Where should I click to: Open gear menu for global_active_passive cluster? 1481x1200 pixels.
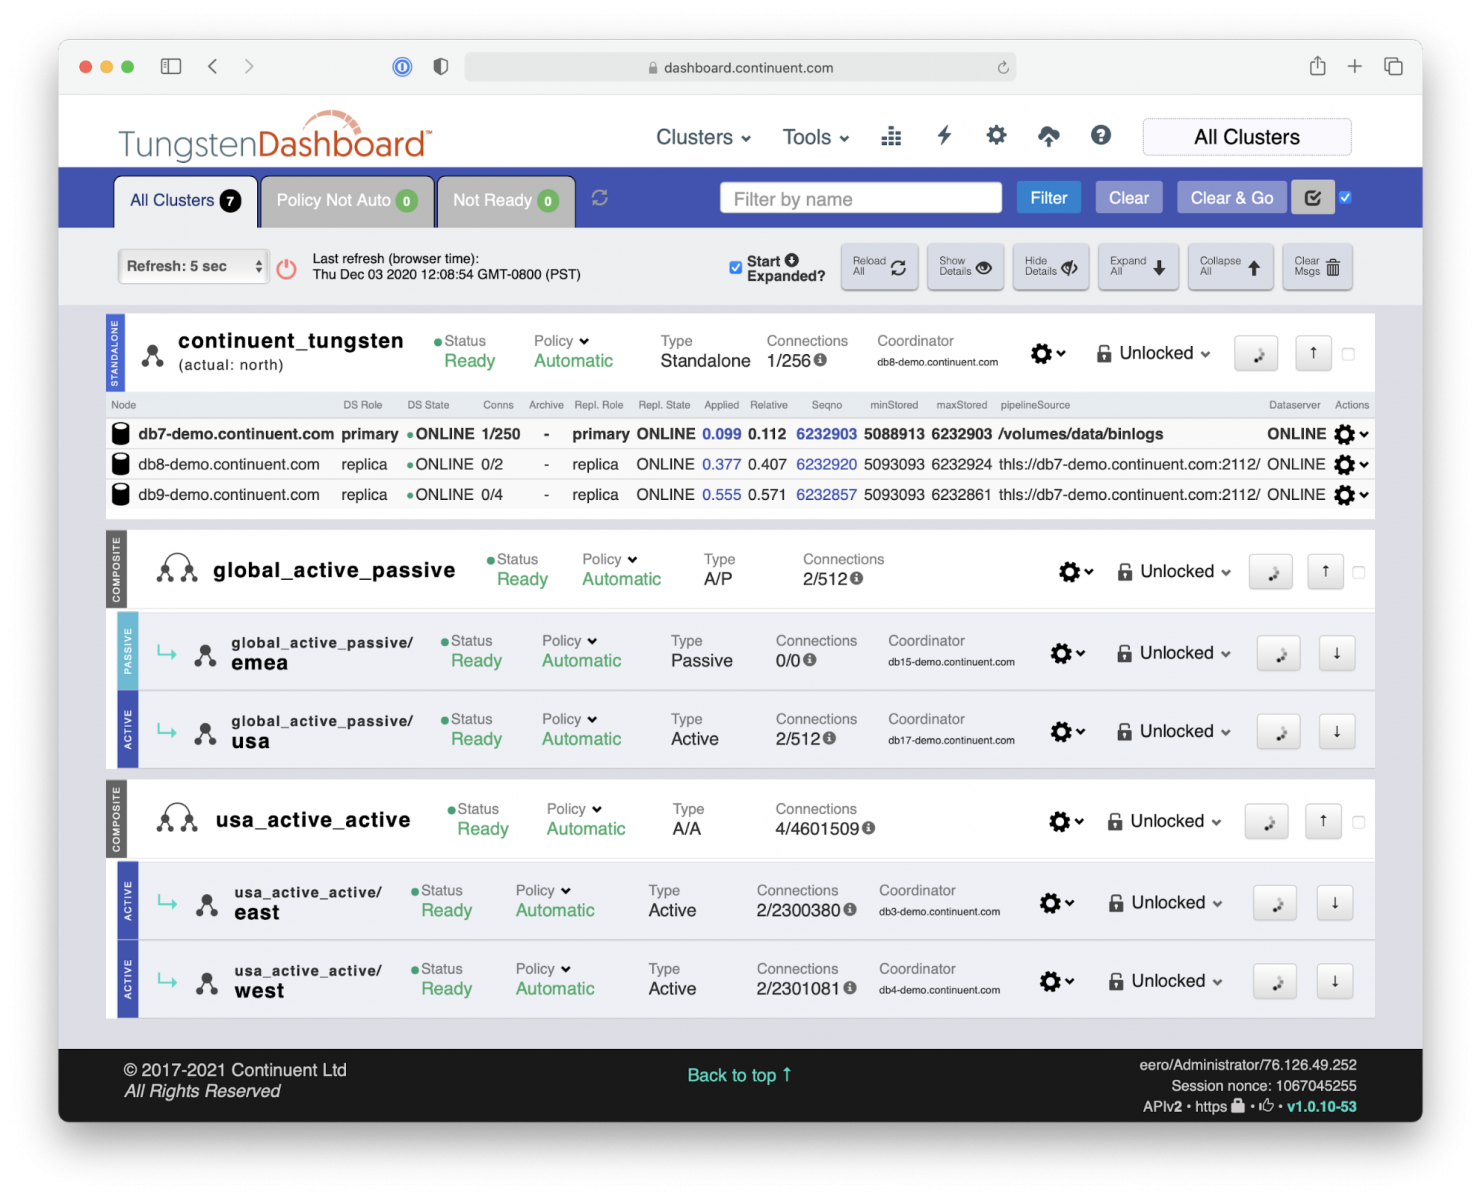click(1076, 571)
